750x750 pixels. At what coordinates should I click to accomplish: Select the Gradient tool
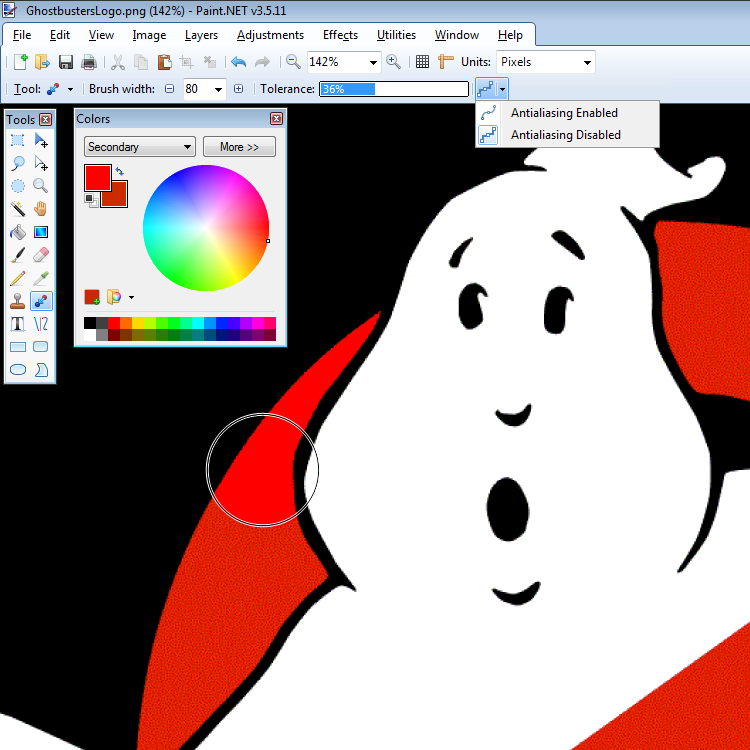tap(41, 232)
